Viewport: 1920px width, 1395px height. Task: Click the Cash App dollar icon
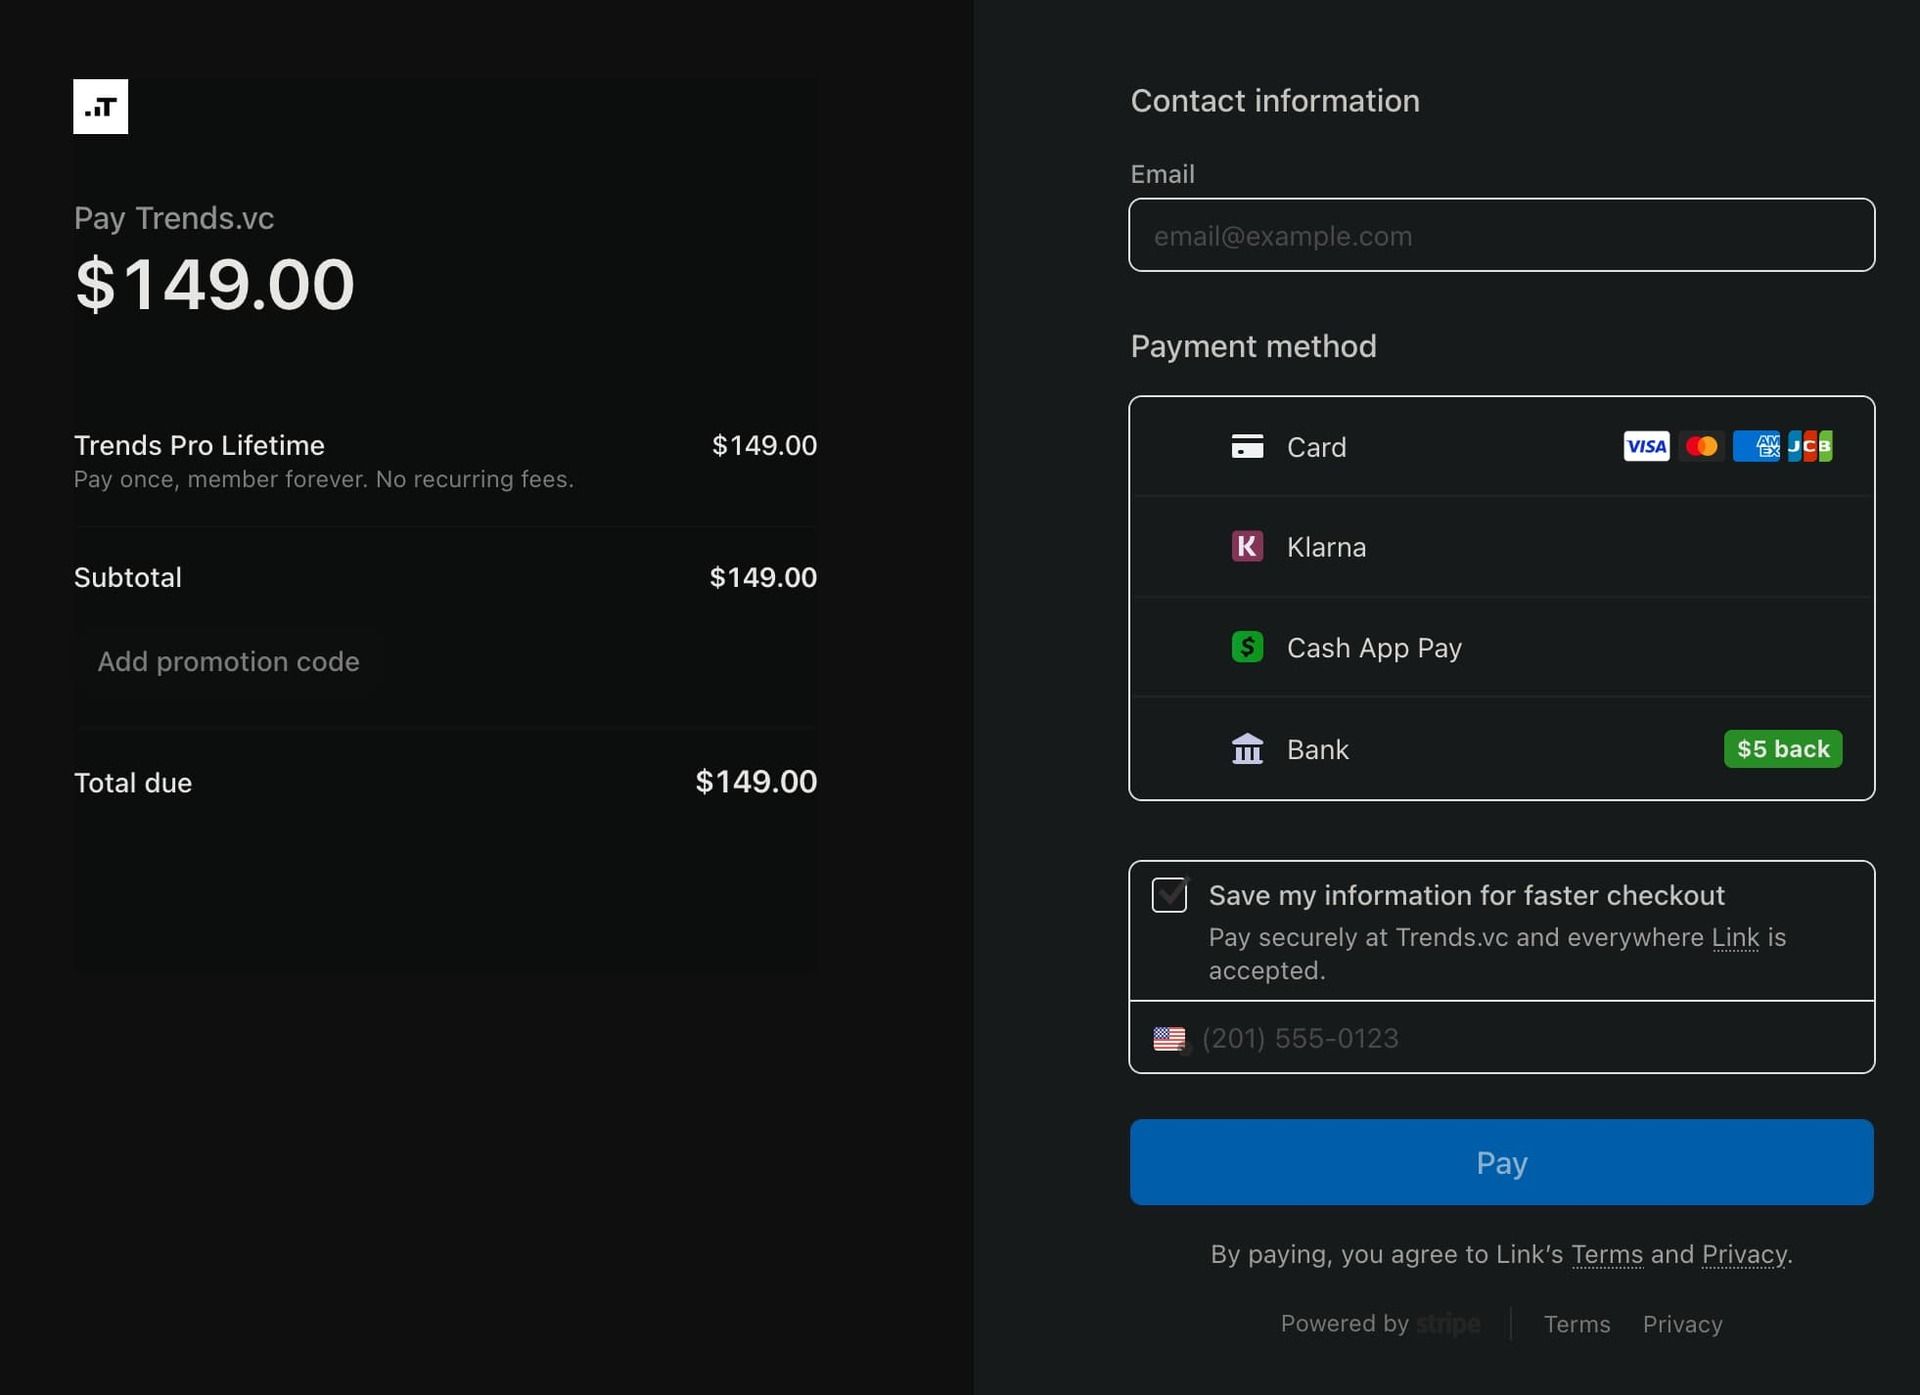[x=1247, y=647]
